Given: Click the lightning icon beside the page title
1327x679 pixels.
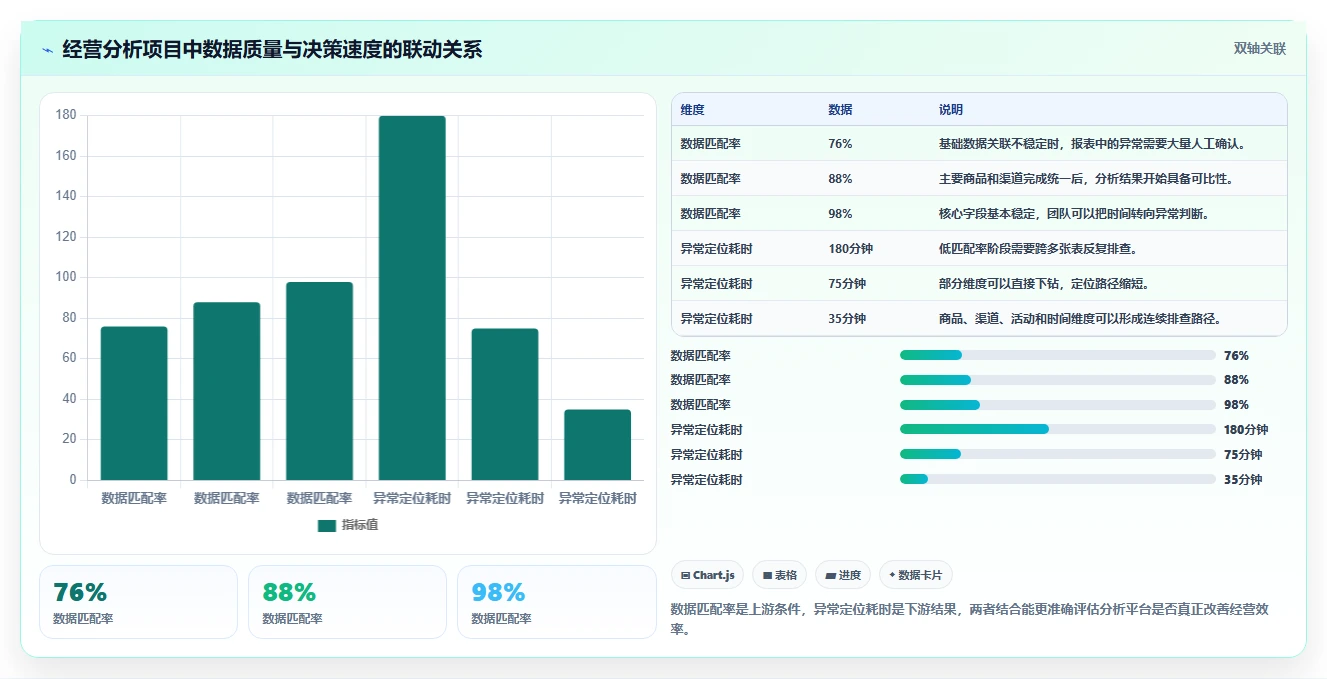Looking at the screenshot, I should (x=47, y=50).
